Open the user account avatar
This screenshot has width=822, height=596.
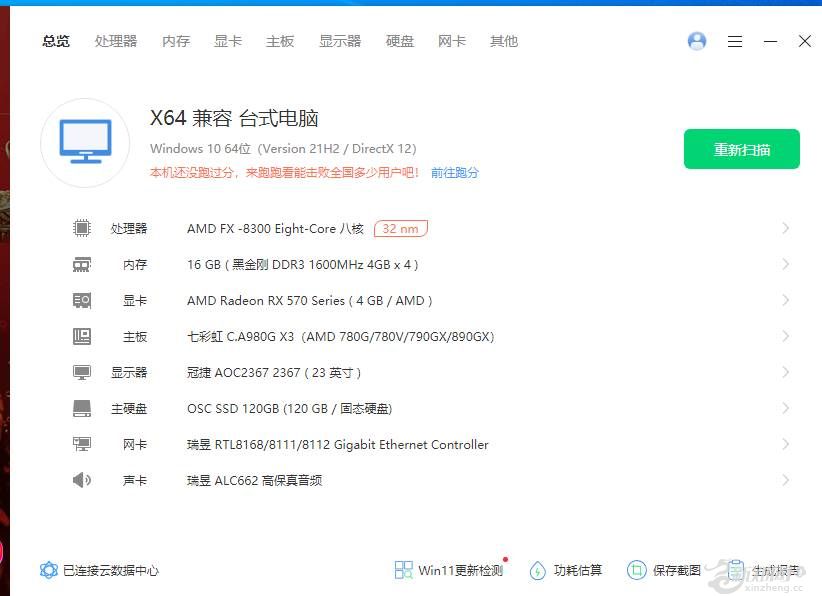pos(697,41)
